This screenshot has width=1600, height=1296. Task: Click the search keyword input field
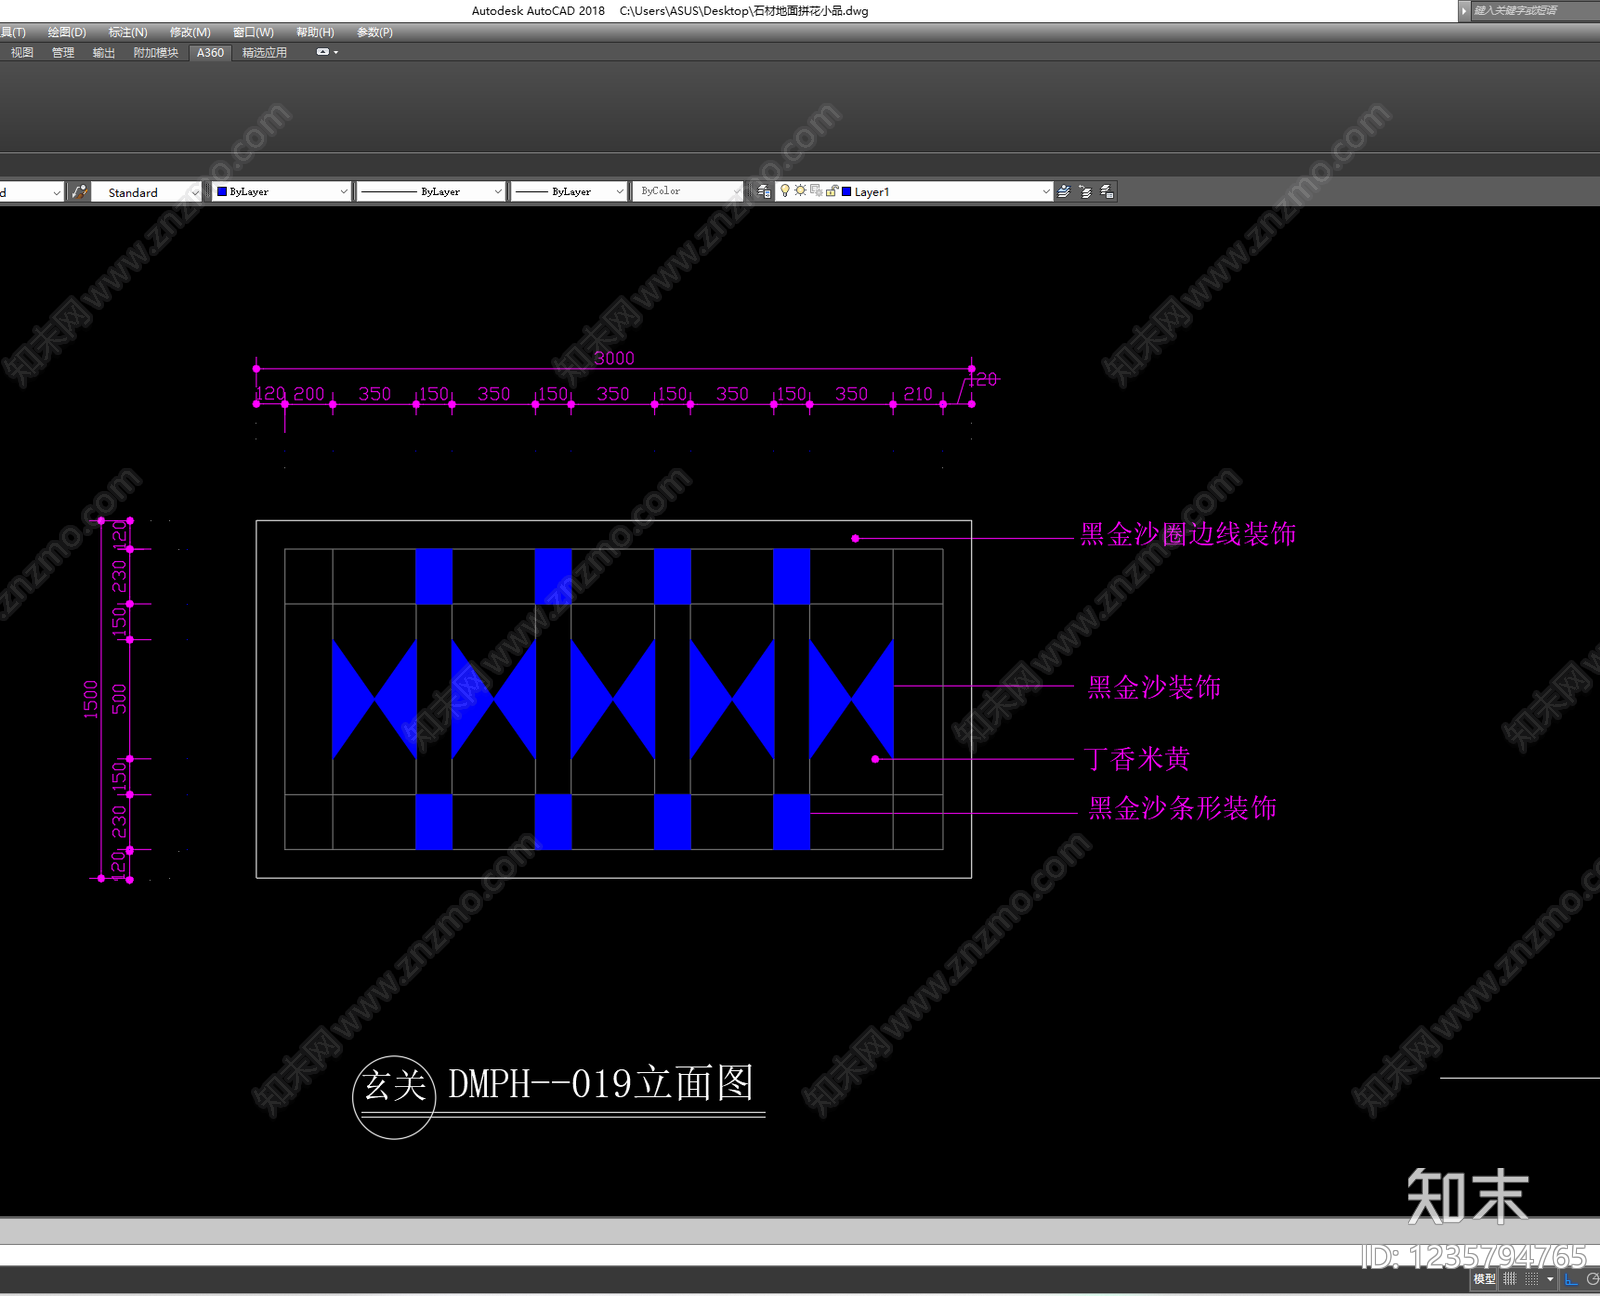click(1535, 10)
